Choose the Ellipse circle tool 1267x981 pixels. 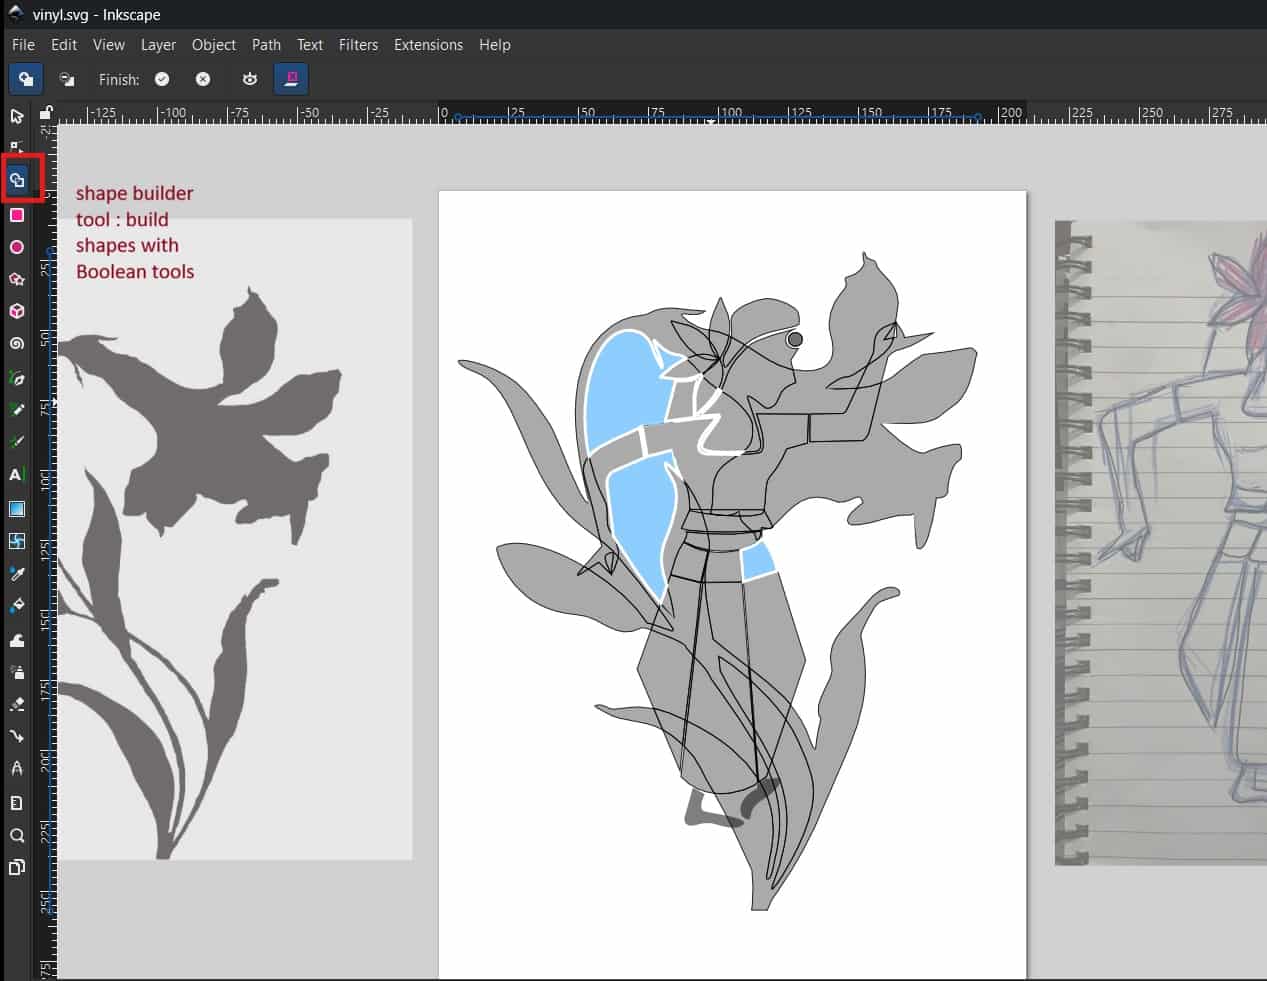tap(17, 247)
